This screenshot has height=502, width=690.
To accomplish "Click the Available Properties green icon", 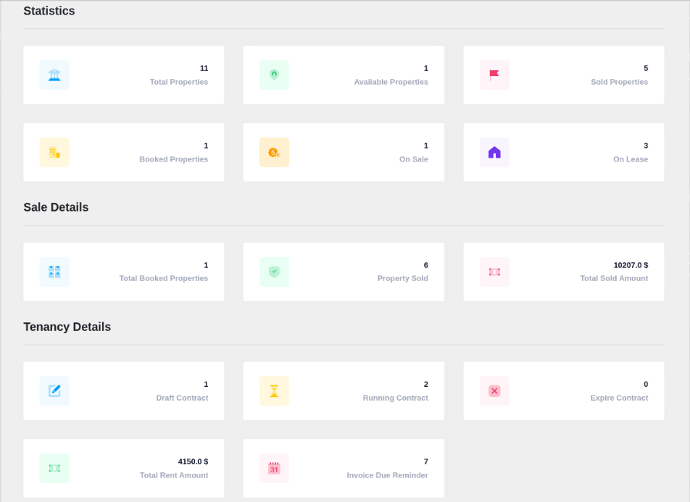I will (x=274, y=75).
